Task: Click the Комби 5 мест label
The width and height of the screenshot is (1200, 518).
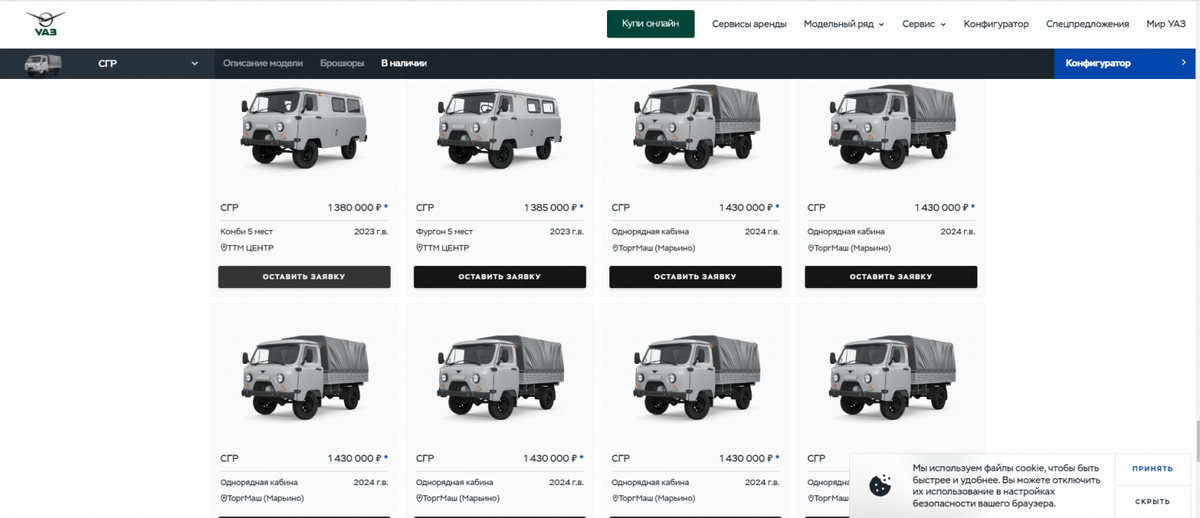Action: 246,231
